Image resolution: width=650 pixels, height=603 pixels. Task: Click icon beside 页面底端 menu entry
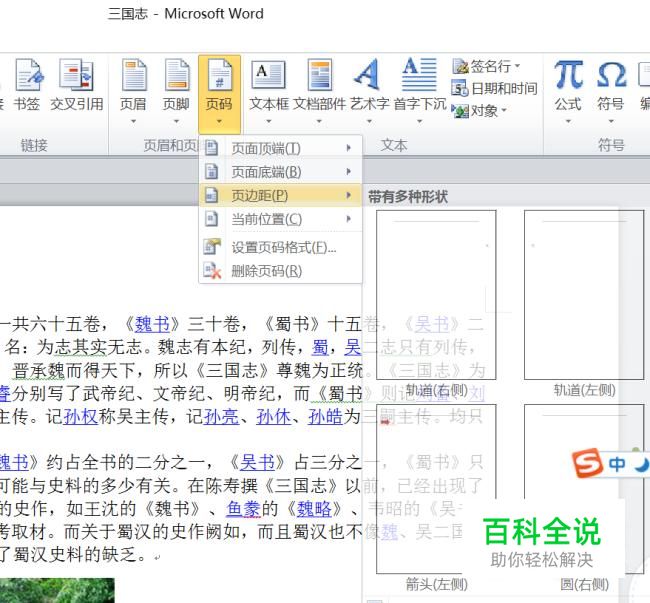point(212,172)
